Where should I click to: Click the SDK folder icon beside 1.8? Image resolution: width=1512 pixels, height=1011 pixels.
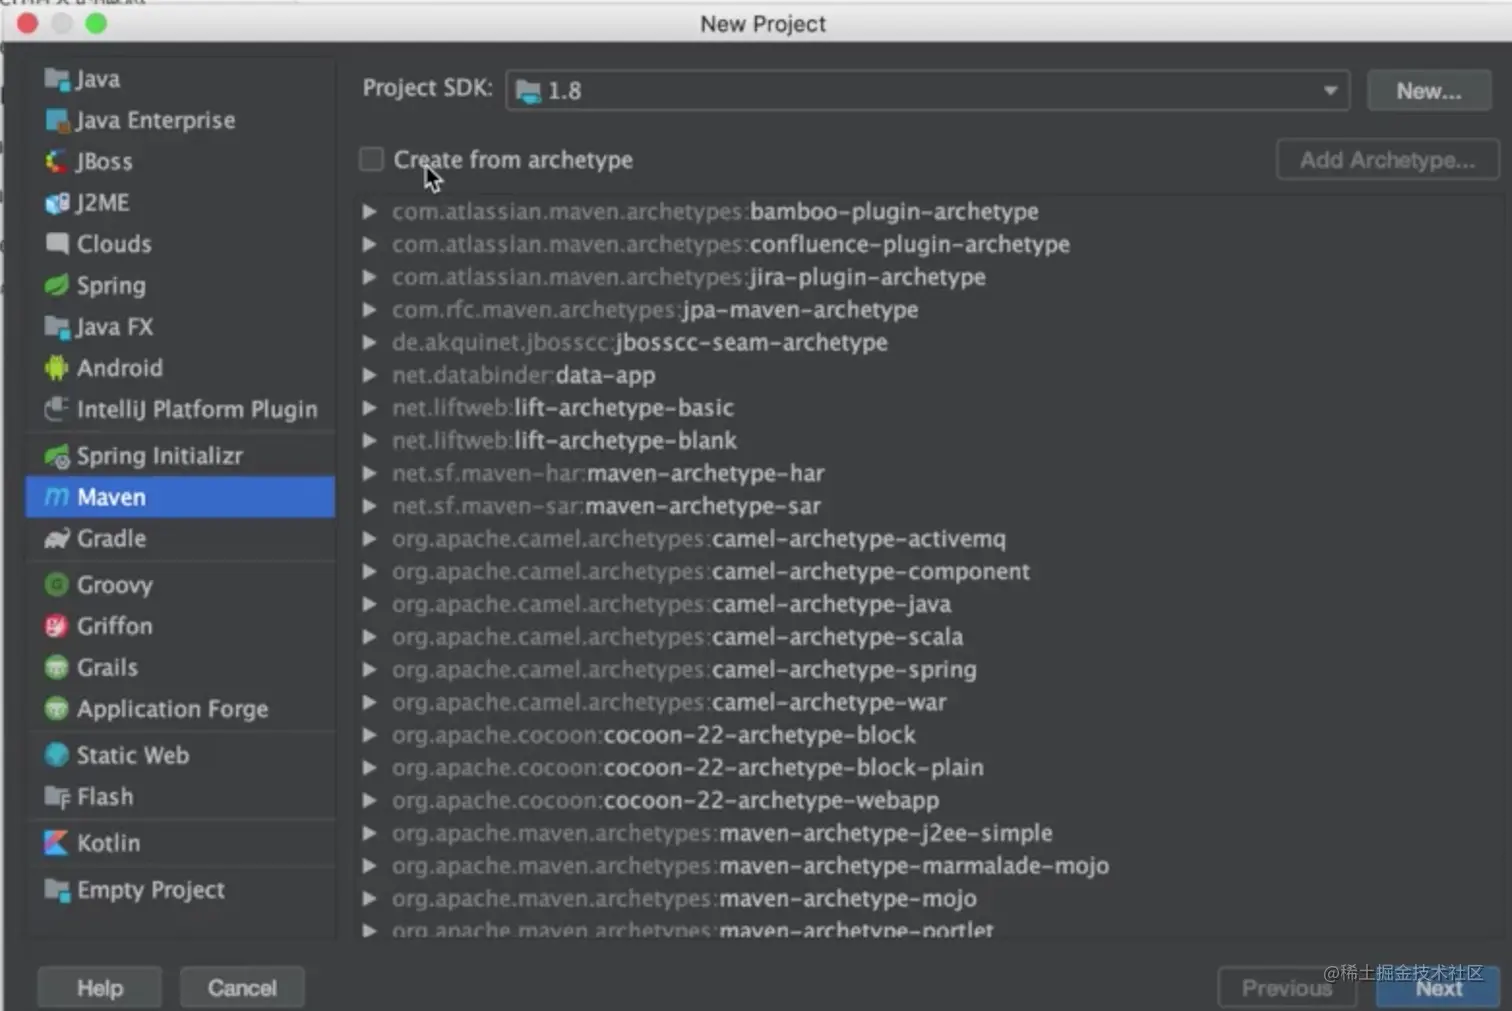528,92
